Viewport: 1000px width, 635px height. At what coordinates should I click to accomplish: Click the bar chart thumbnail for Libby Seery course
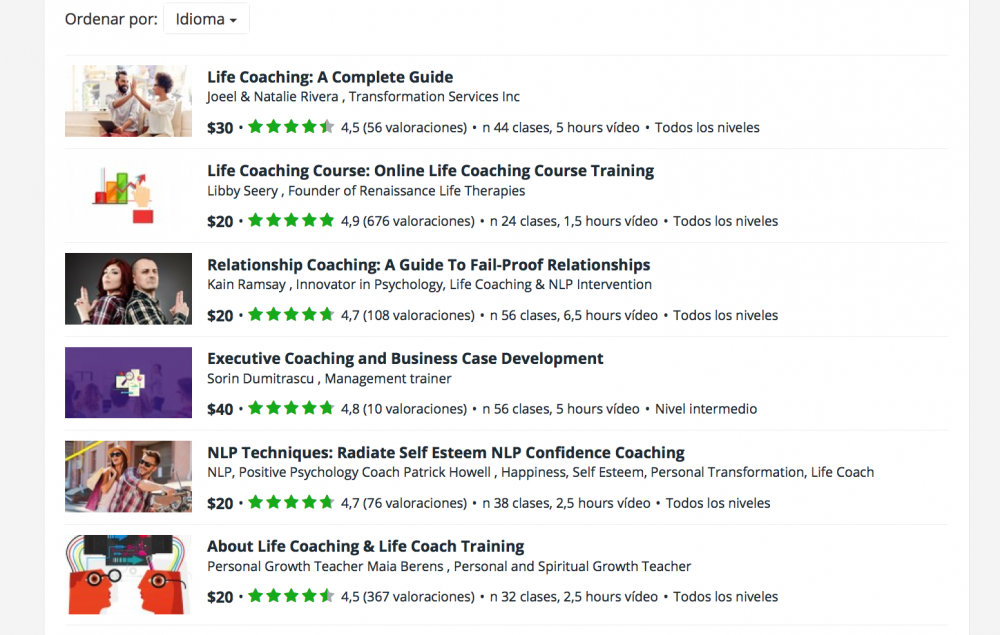pos(128,194)
